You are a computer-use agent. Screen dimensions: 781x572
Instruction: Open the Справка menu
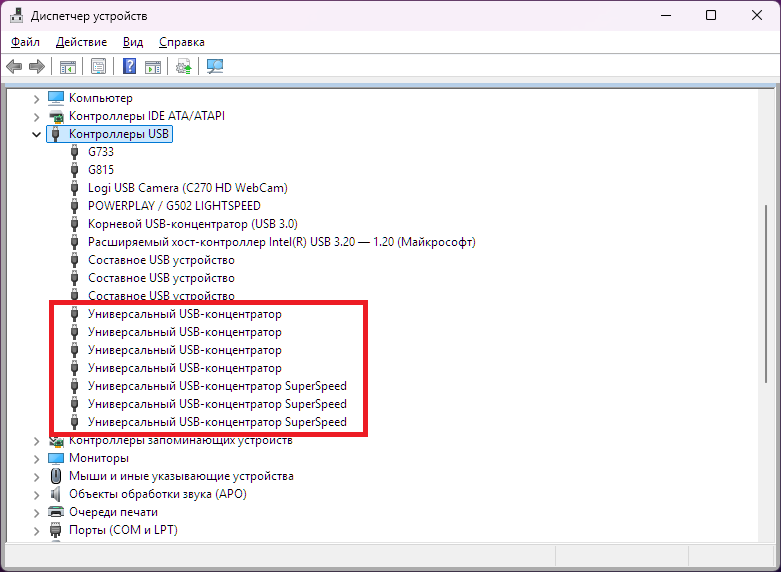pos(181,42)
